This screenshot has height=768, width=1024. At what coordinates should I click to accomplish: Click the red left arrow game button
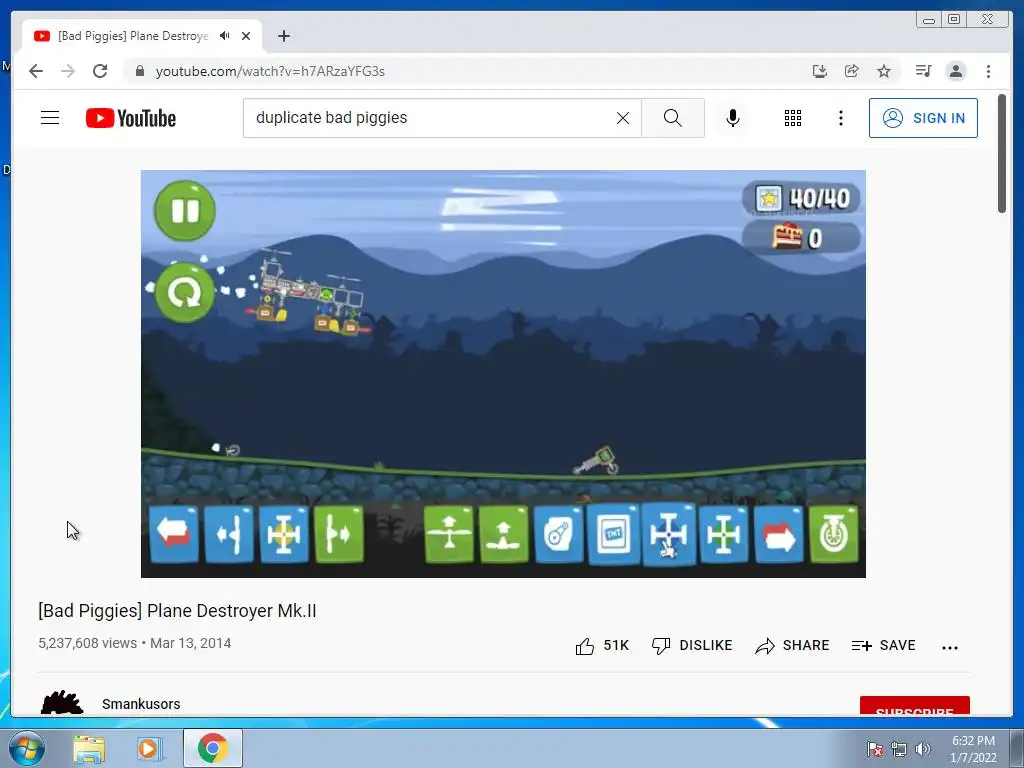(174, 534)
